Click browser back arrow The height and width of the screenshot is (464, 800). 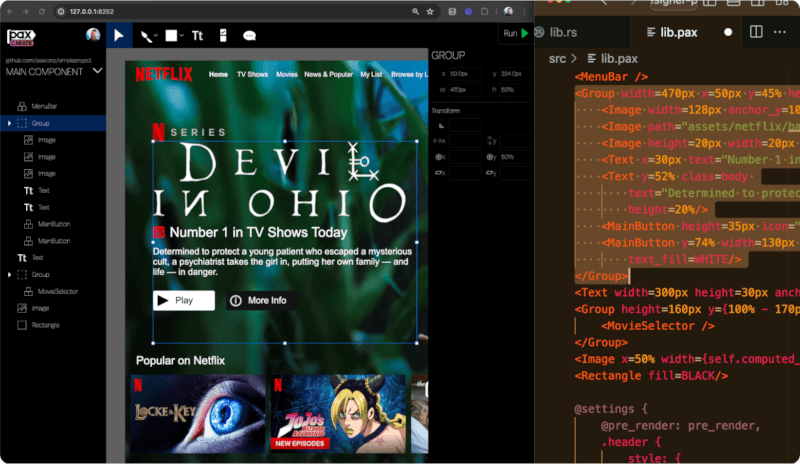point(10,11)
